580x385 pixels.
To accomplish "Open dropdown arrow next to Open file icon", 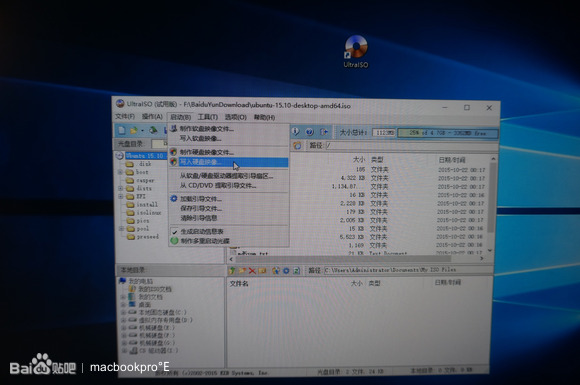I will tap(142, 131).
